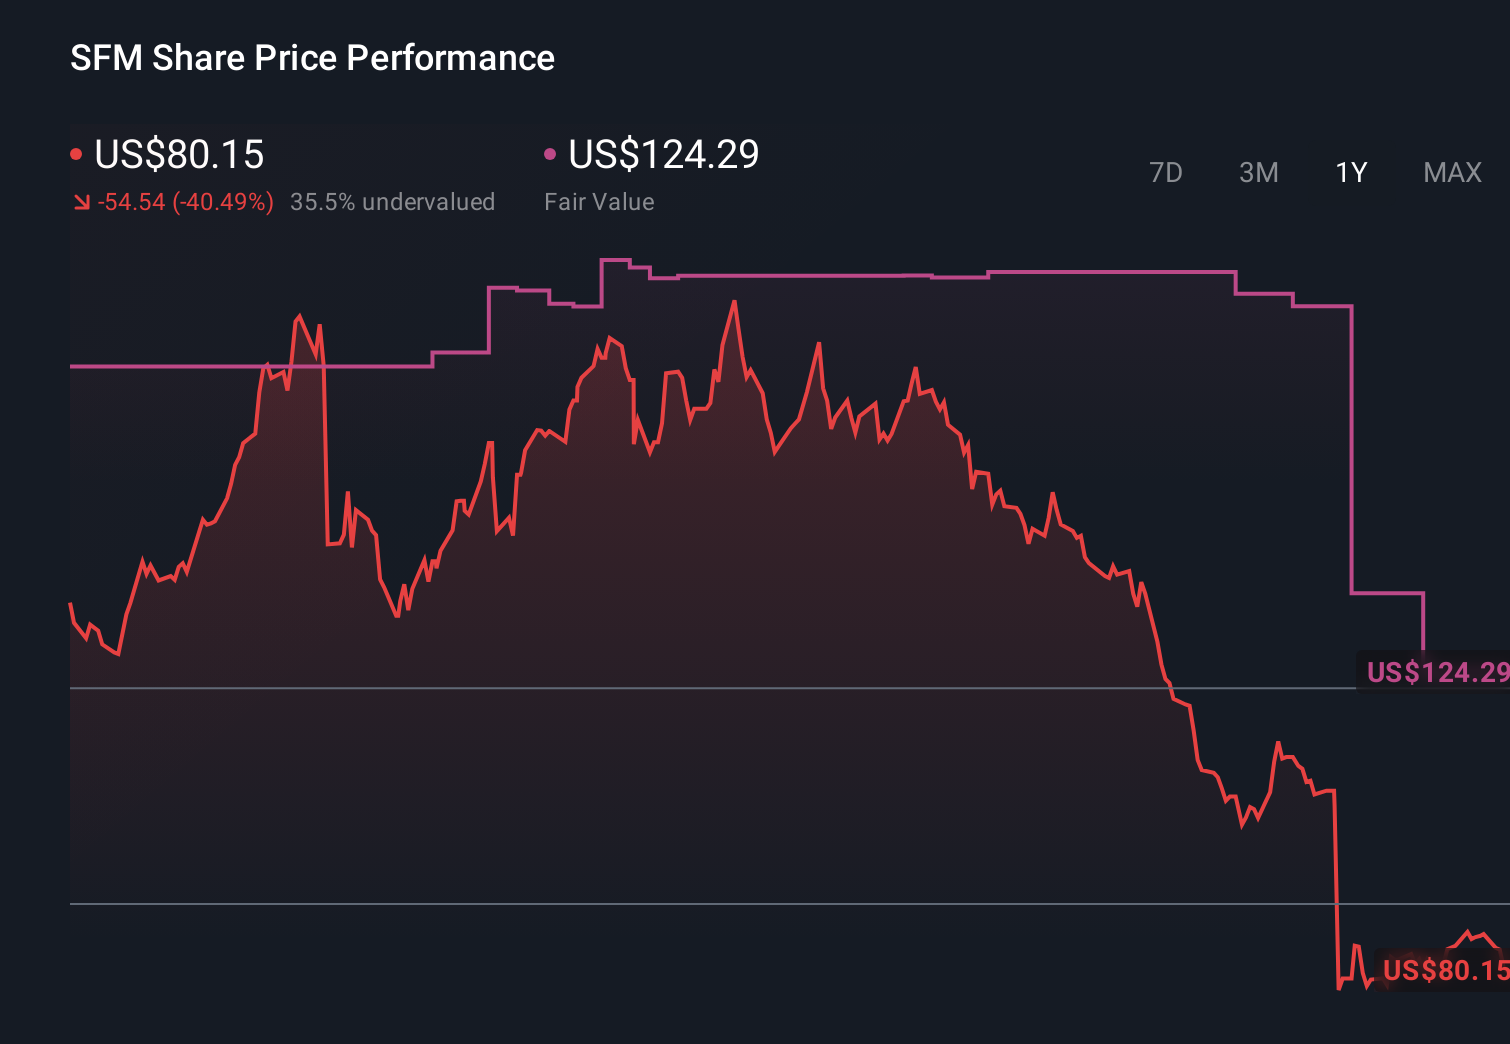This screenshot has width=1510, height=1044.
Task: Click the red downward-trend arrow icon
Action: pos(83,201)
